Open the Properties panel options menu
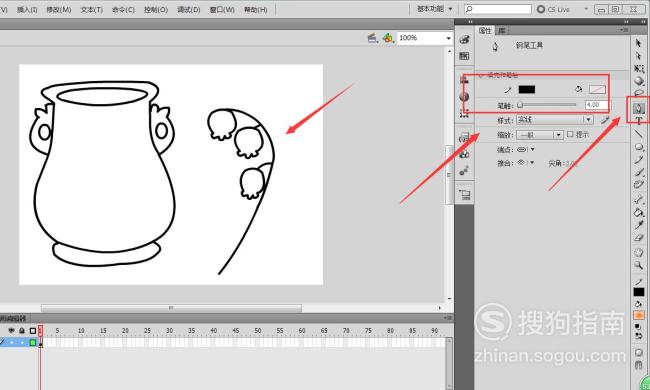 click(x=623, y=30)
